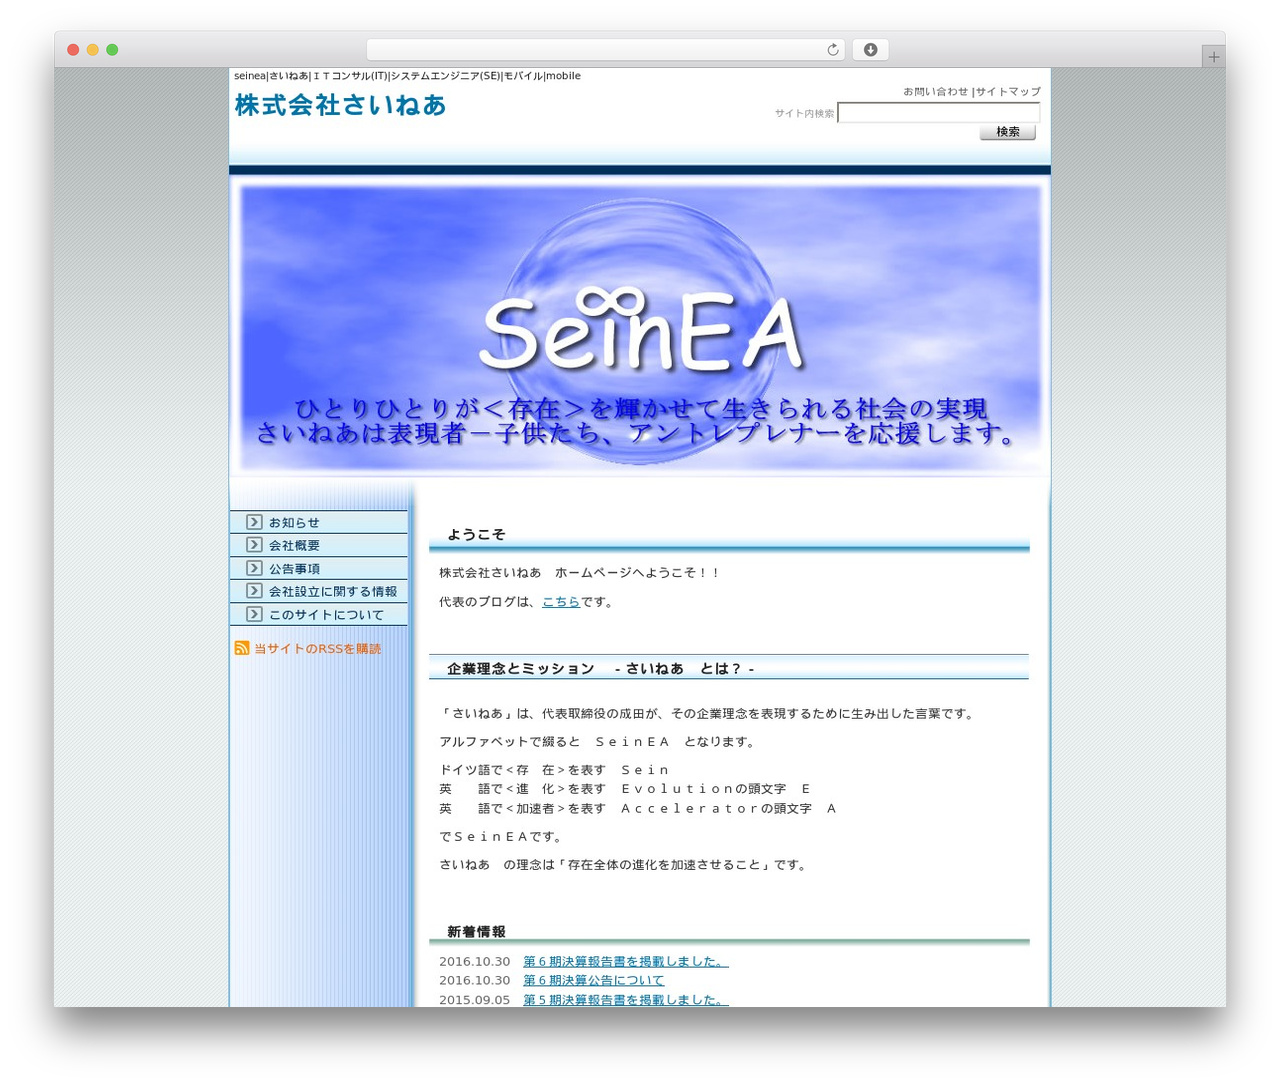The height and width of the screenshot is (1084, 1280).
Task: Open the このサイトについて menu item
Action: coord(319,614)
